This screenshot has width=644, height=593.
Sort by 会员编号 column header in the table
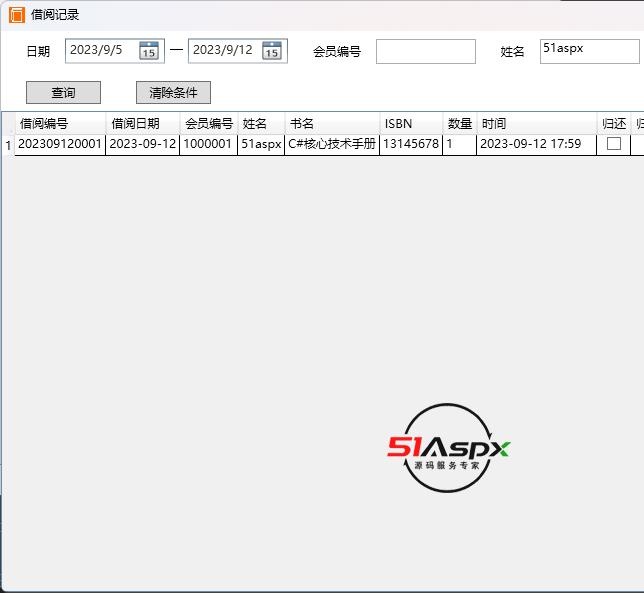coord(209,124)
